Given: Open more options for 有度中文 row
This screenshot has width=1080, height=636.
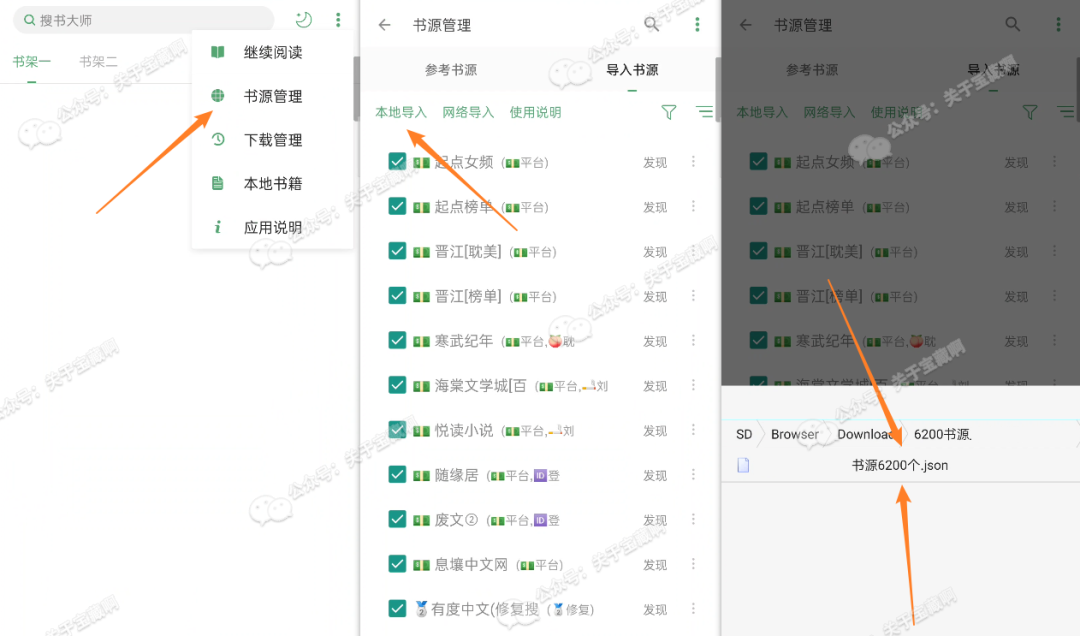Looking at the screenshot, I should (694, 609).
